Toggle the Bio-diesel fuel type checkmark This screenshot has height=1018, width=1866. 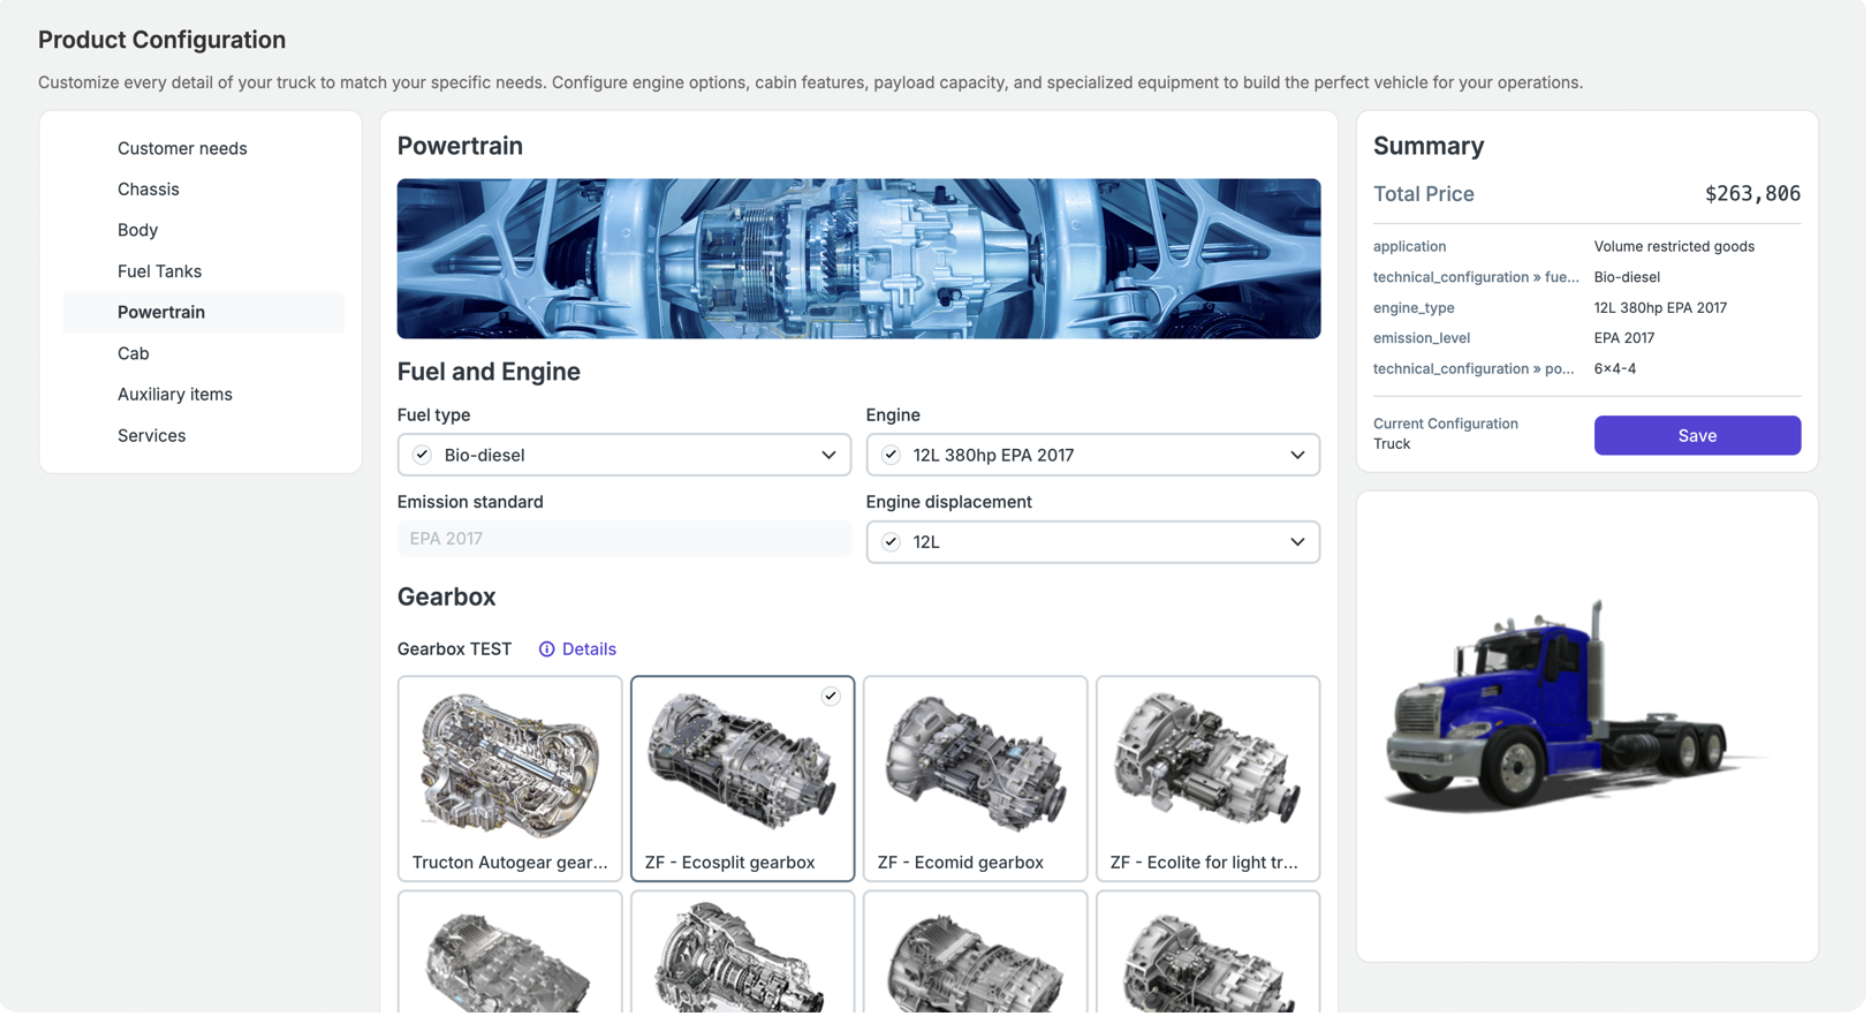coord(421,454)
